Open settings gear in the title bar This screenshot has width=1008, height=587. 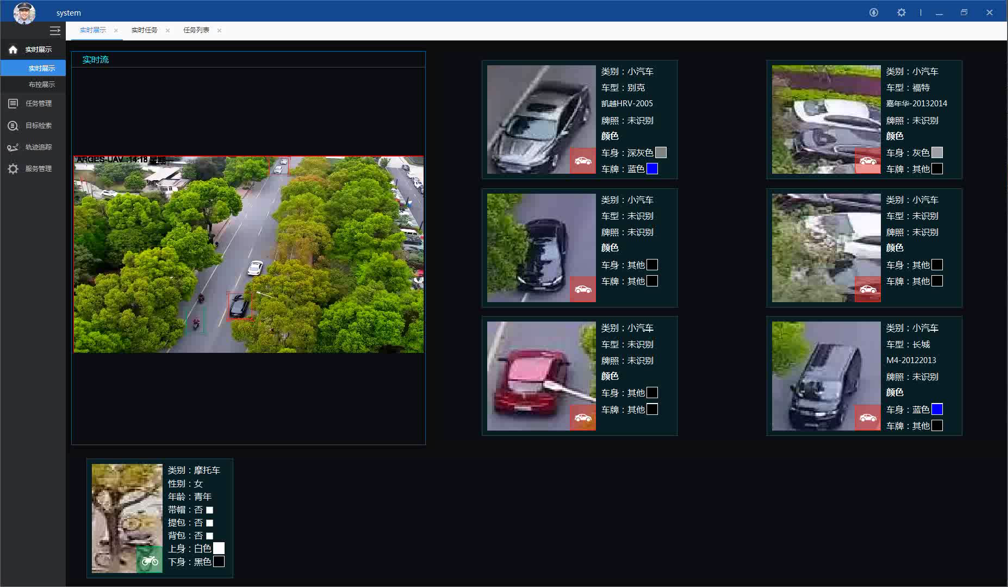click(x=901, y=13)
